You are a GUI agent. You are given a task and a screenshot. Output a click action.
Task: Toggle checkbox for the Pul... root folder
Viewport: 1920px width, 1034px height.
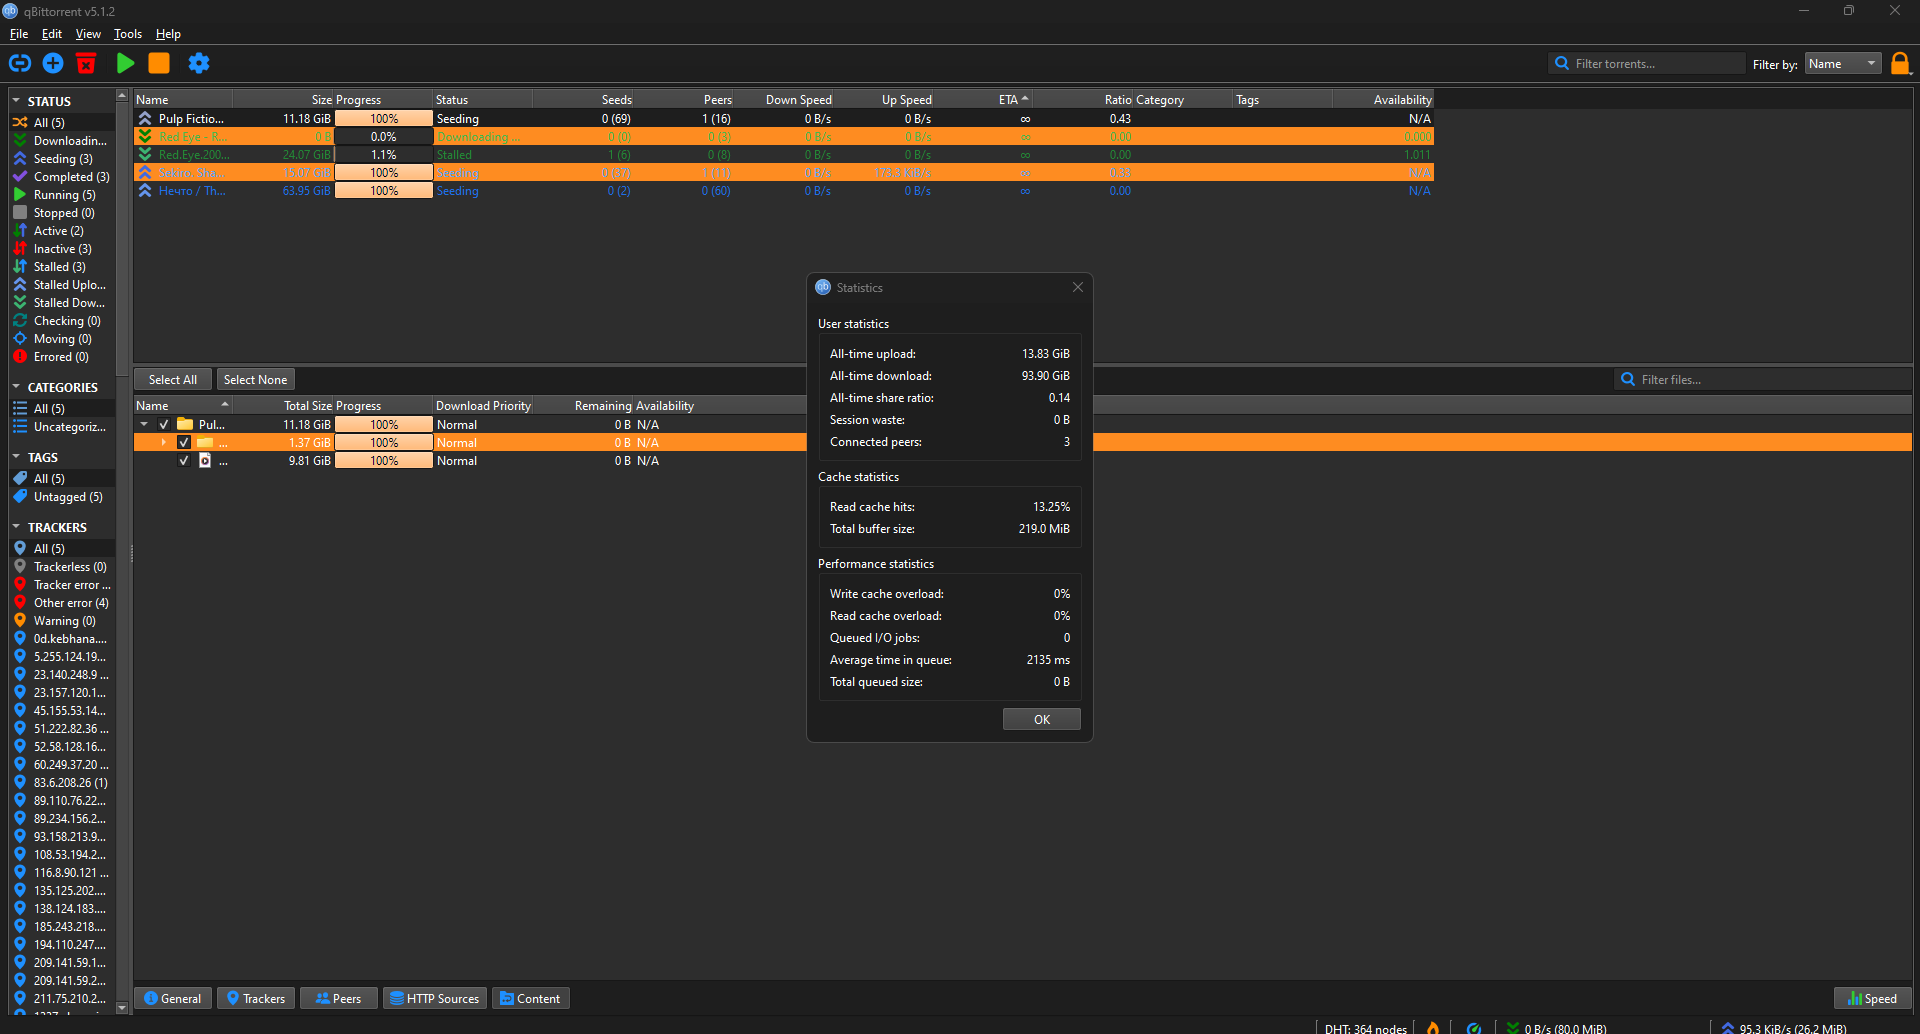point(164,425)
